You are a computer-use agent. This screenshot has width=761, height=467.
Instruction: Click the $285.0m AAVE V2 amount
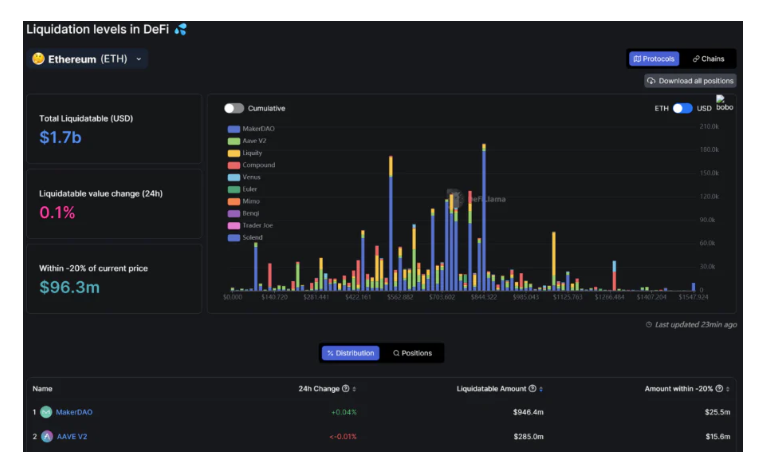click(529, 436)
